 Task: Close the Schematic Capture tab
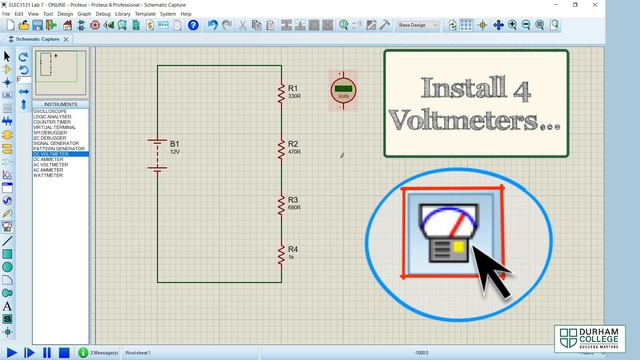[x=66, y=39]
